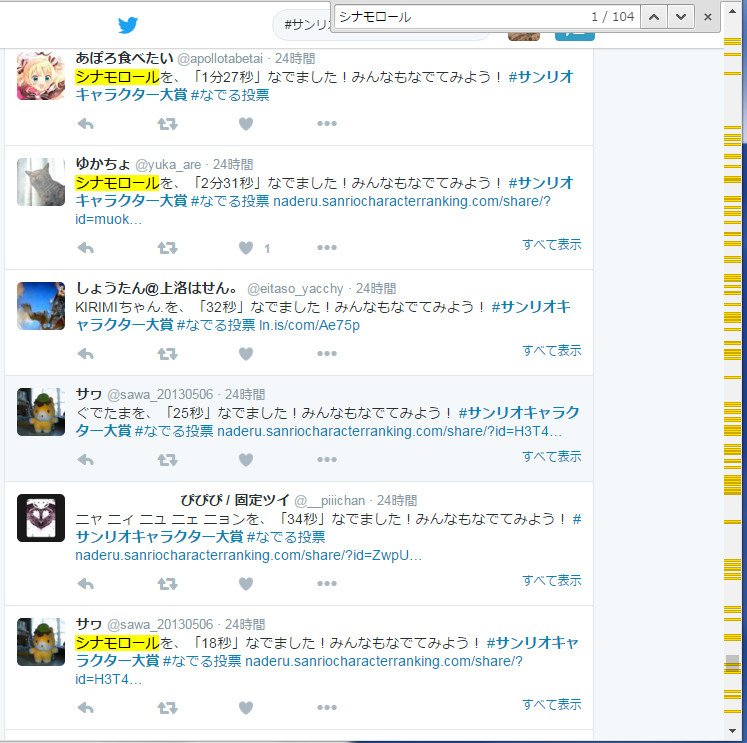The image size is (747, 743).
Task: Like sawa's シナモロール 18秒 tweet
Action: 246,708
